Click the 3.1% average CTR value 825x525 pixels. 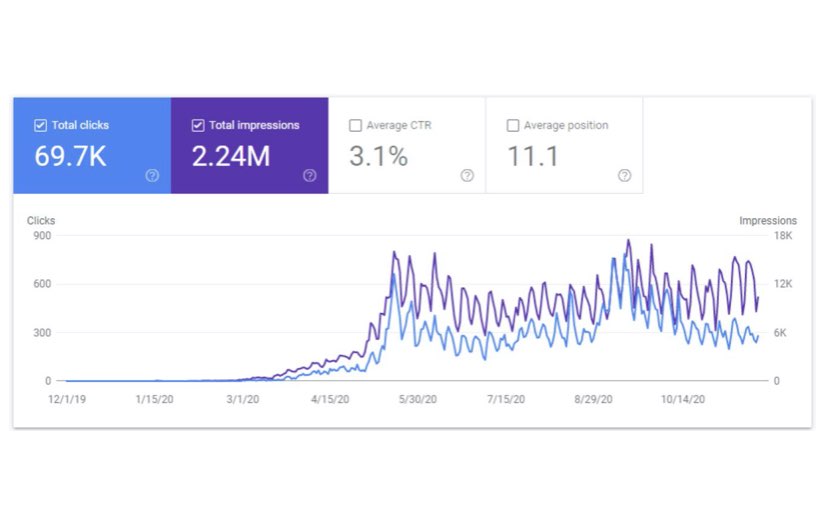tap(379, 156)
